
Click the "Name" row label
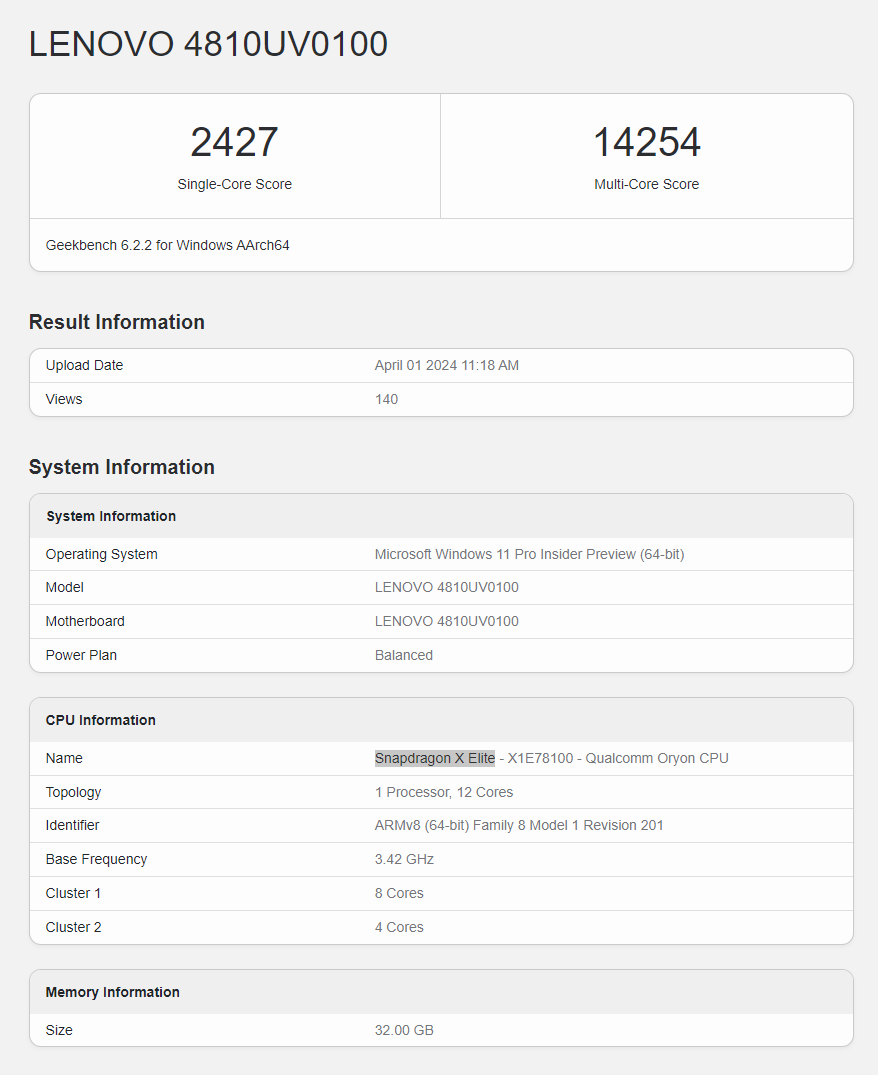point(64,758)
